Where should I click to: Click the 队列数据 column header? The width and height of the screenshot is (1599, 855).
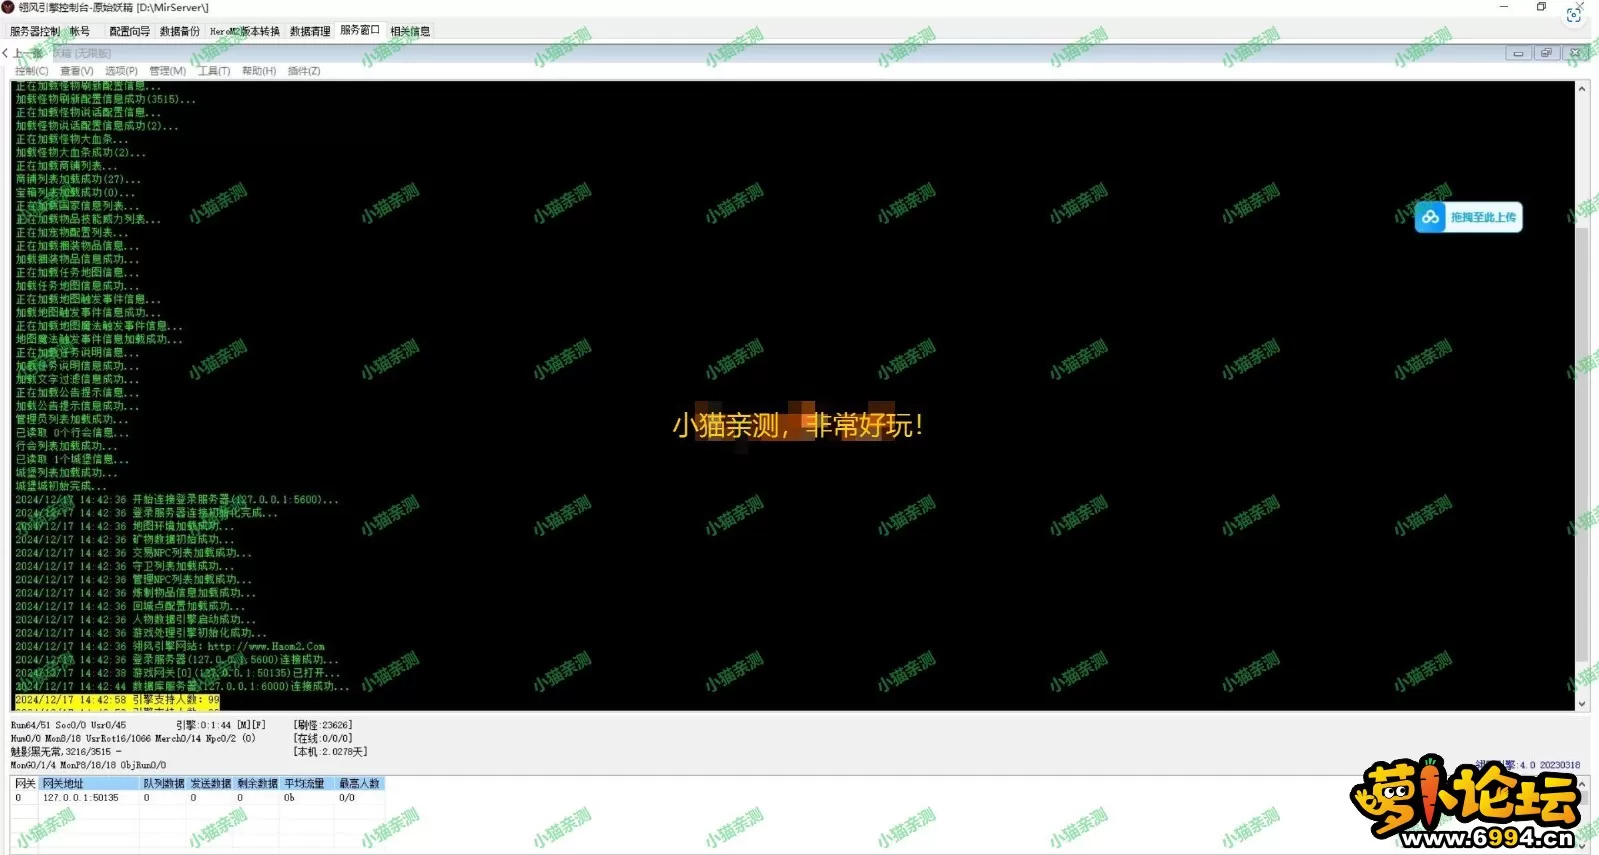163,784
